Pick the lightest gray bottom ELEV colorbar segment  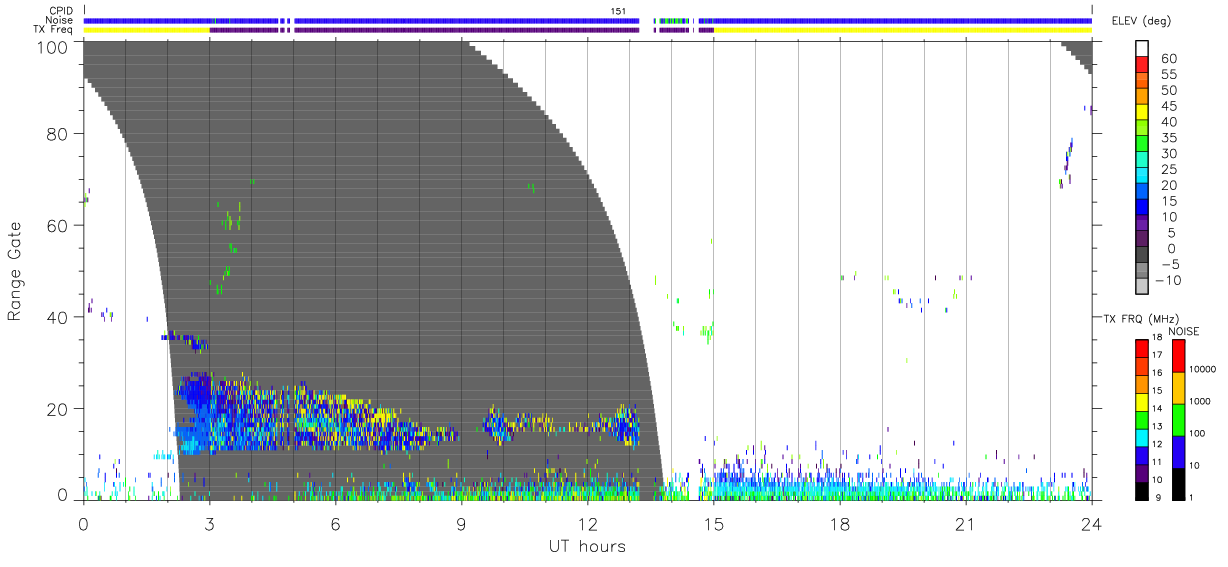click(x=1142, y=288)
